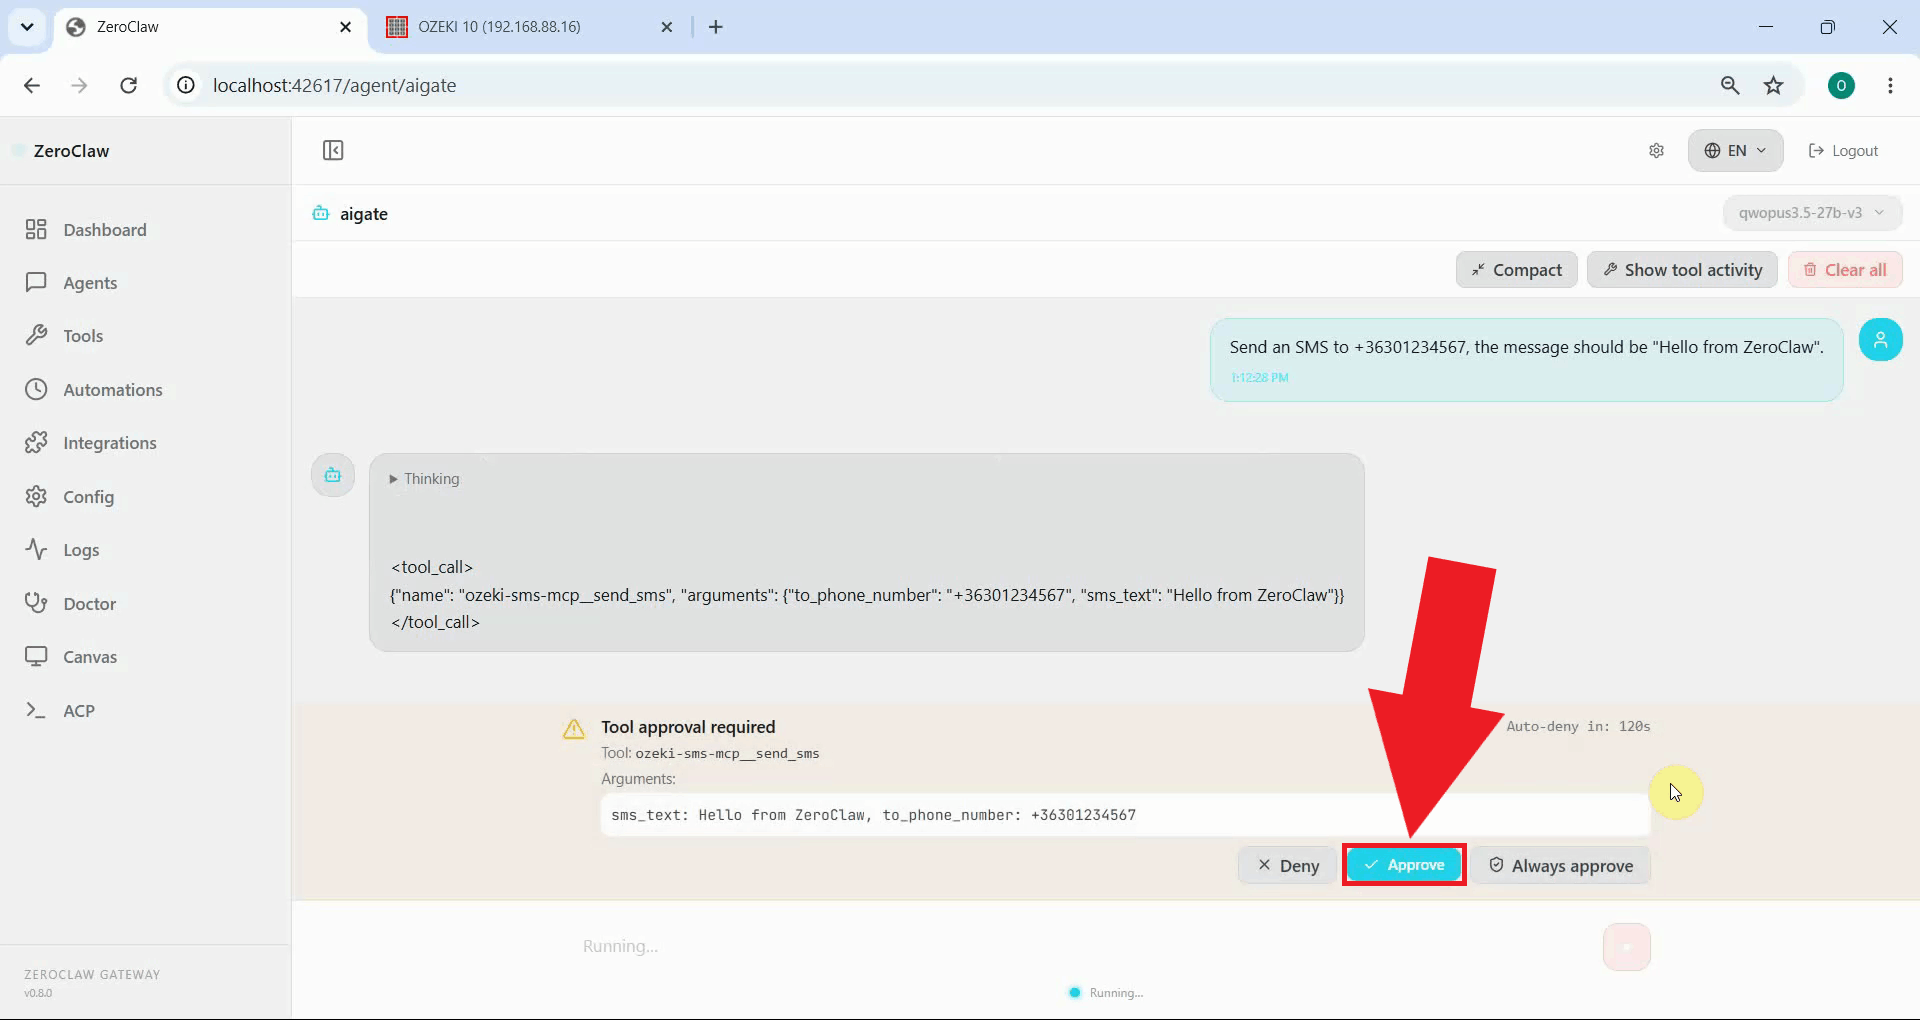
Task: Open the Agents chat icon
Action: point(36,283)
